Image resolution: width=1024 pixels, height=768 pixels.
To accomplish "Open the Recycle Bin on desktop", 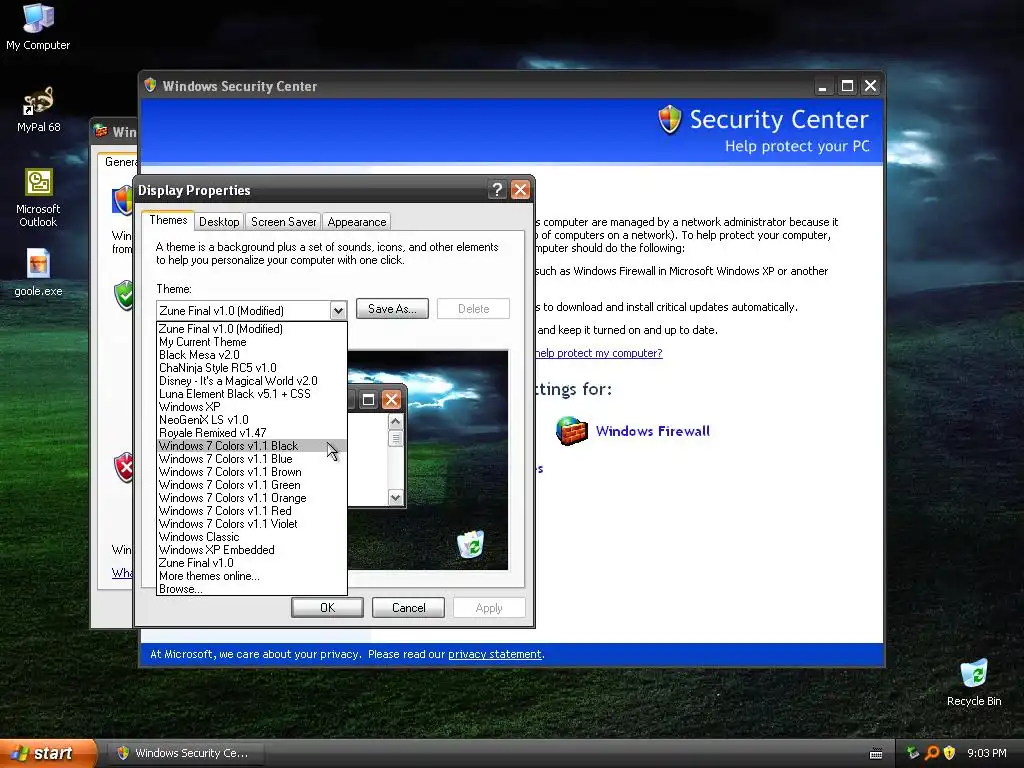I will pyautogui.click(x=974, y=682).
